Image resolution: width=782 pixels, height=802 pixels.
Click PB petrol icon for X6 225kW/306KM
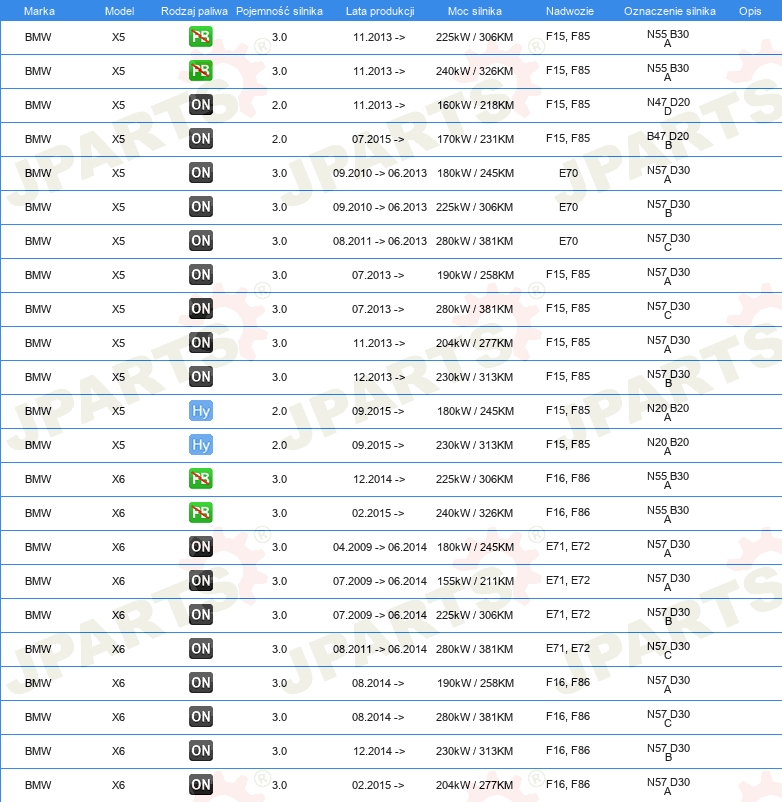pyautogui.click(x=200, y=479)
